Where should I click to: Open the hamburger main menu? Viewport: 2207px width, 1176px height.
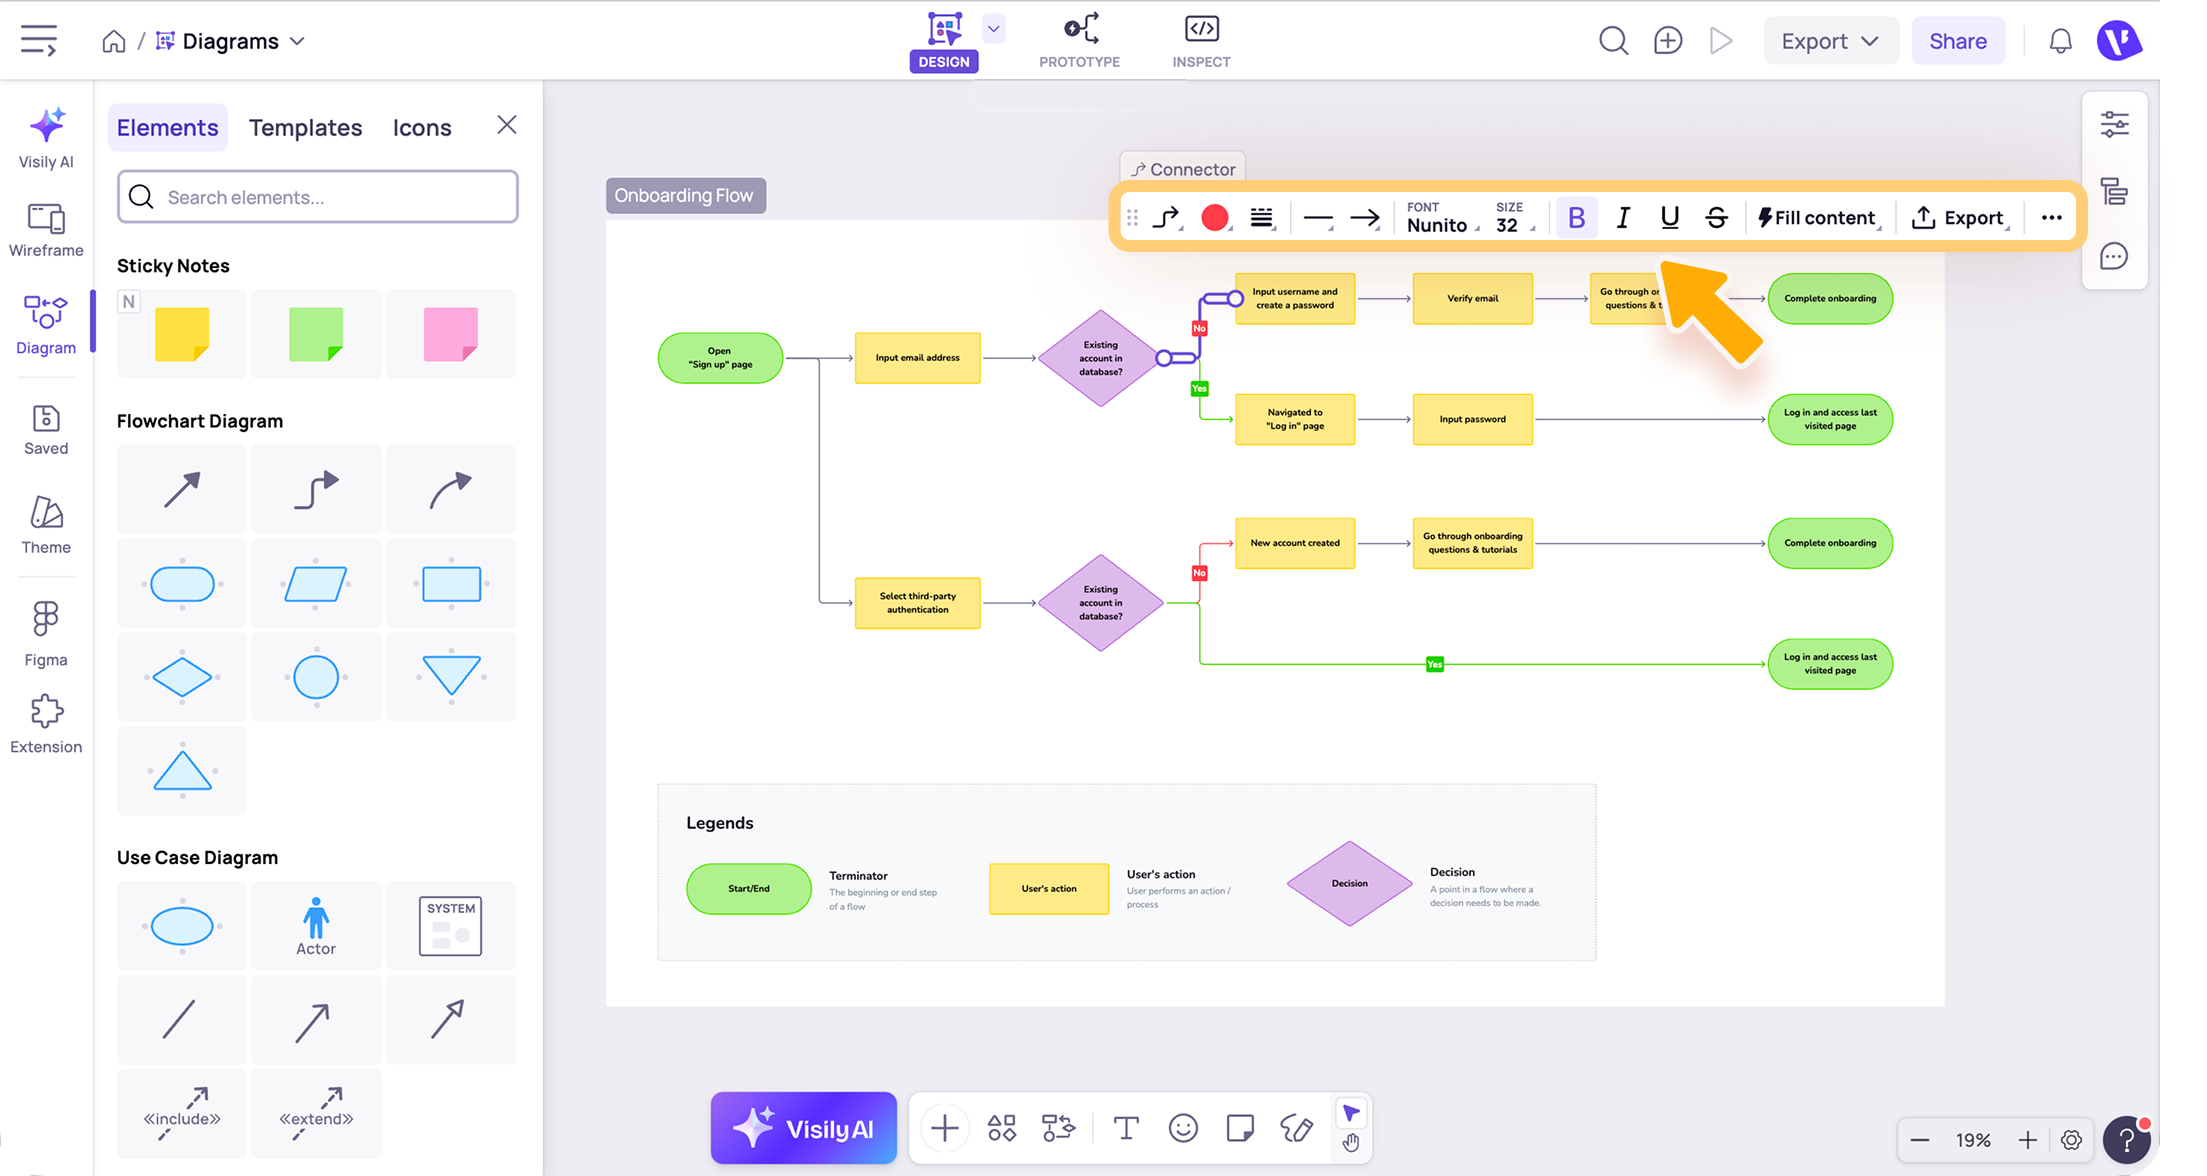39,41
